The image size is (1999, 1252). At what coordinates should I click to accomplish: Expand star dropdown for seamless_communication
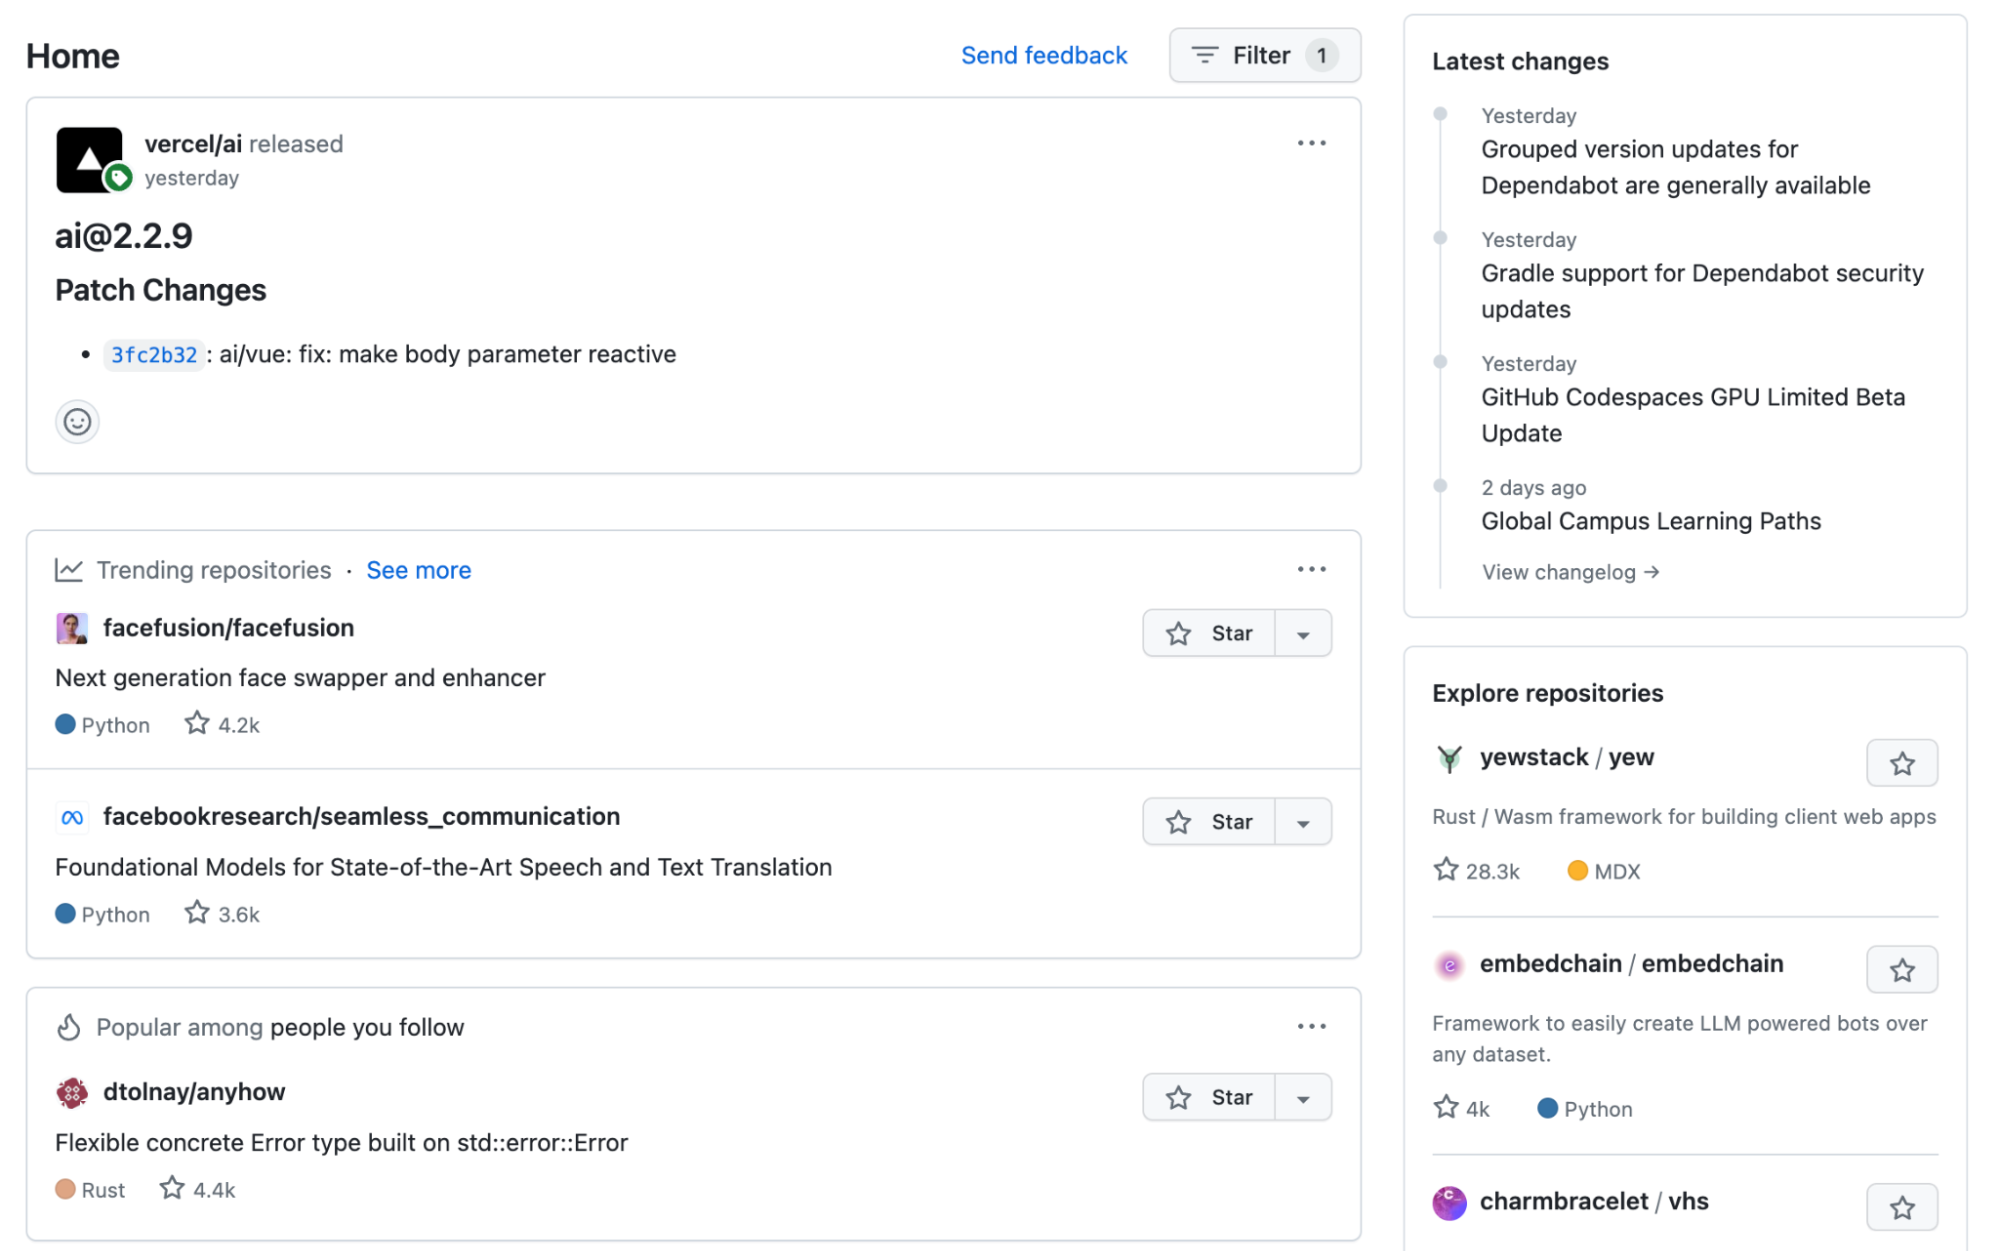[x=1303, y=821]
